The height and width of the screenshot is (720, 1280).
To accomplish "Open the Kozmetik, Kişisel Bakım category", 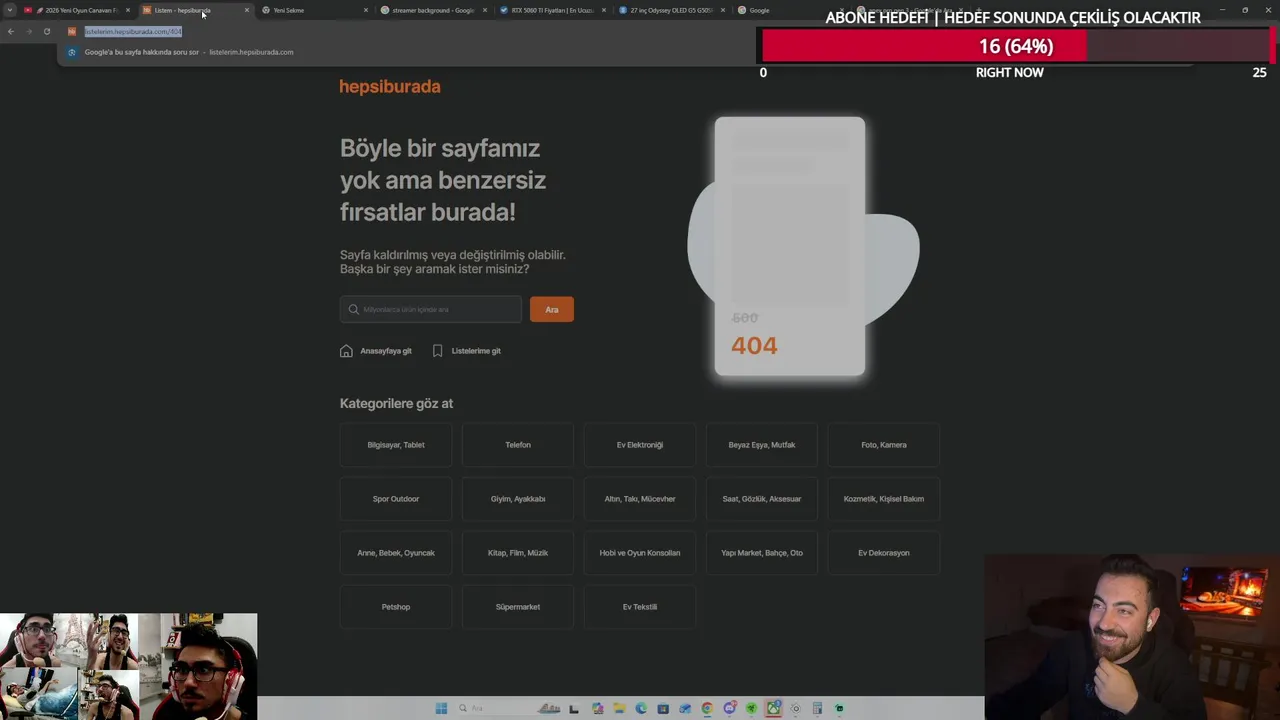I will tap(884, 499).
